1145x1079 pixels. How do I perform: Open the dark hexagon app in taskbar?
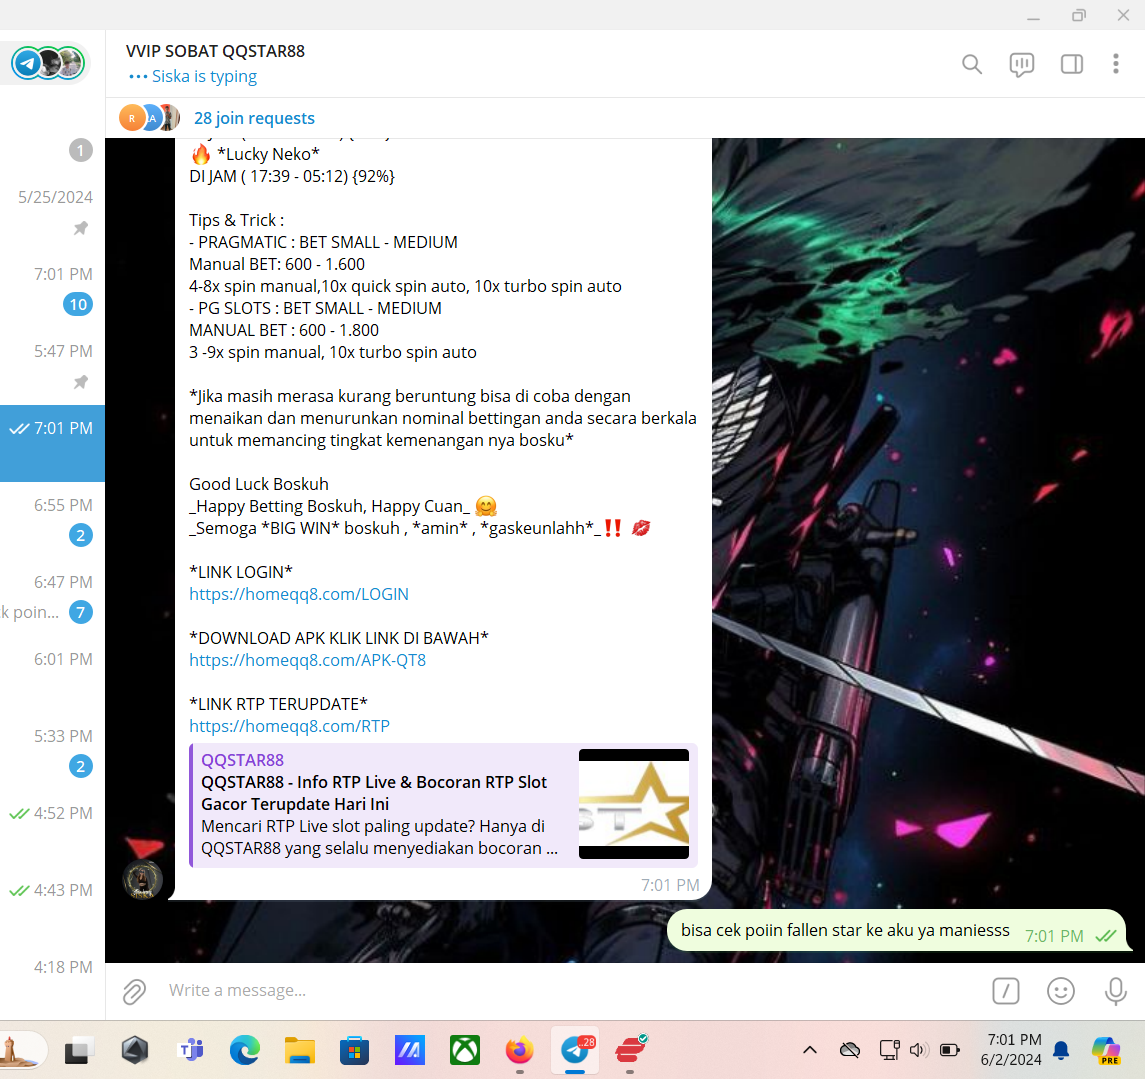pyautogui.click(x=134, y=1051)
